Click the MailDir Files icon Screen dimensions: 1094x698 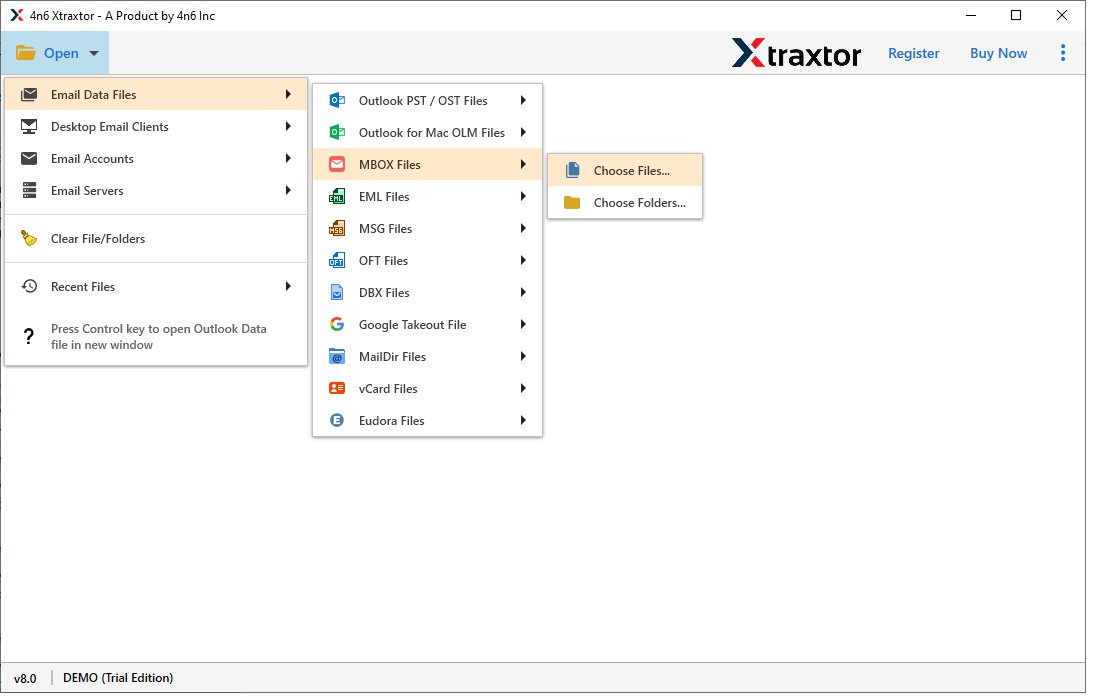coord(338,356)
